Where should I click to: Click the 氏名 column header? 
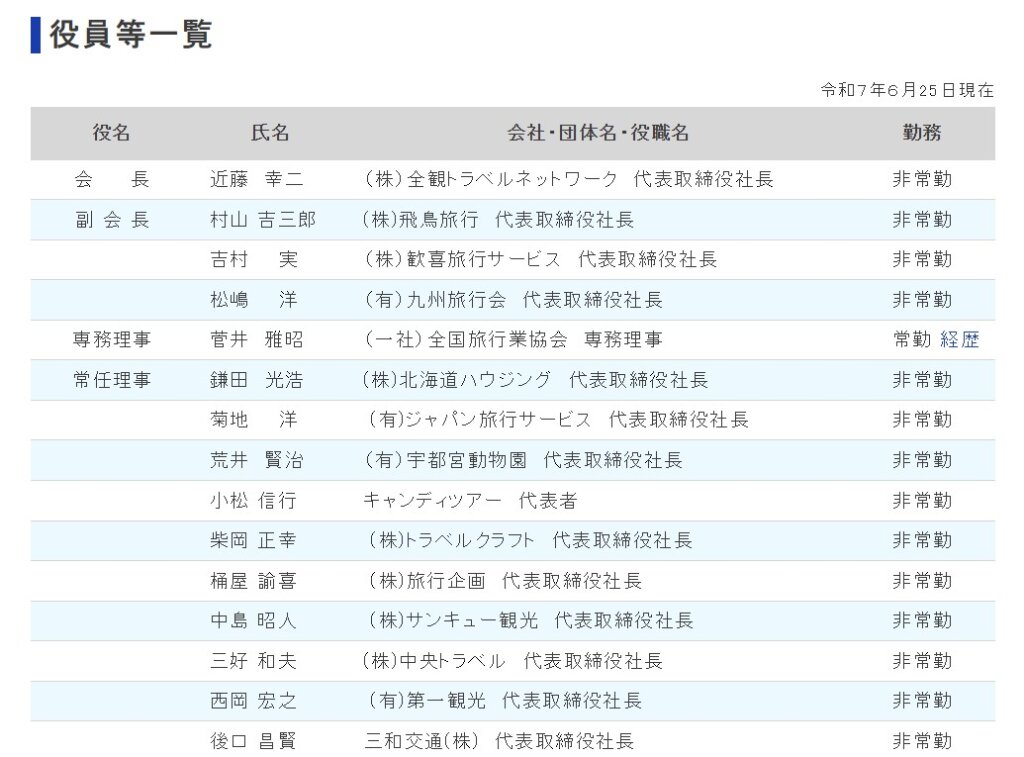pyautogui.click(x=270, y=133)
